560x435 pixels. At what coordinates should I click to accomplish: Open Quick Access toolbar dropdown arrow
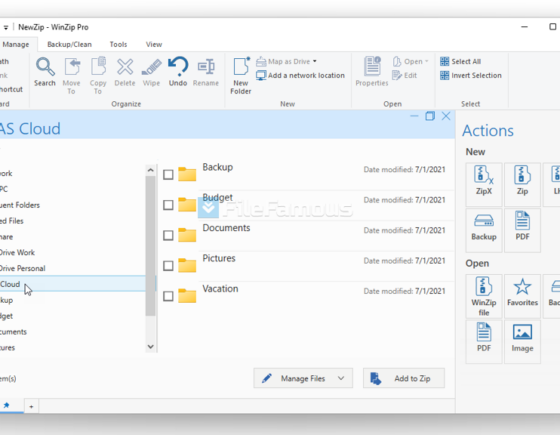(x=6, y=28)
